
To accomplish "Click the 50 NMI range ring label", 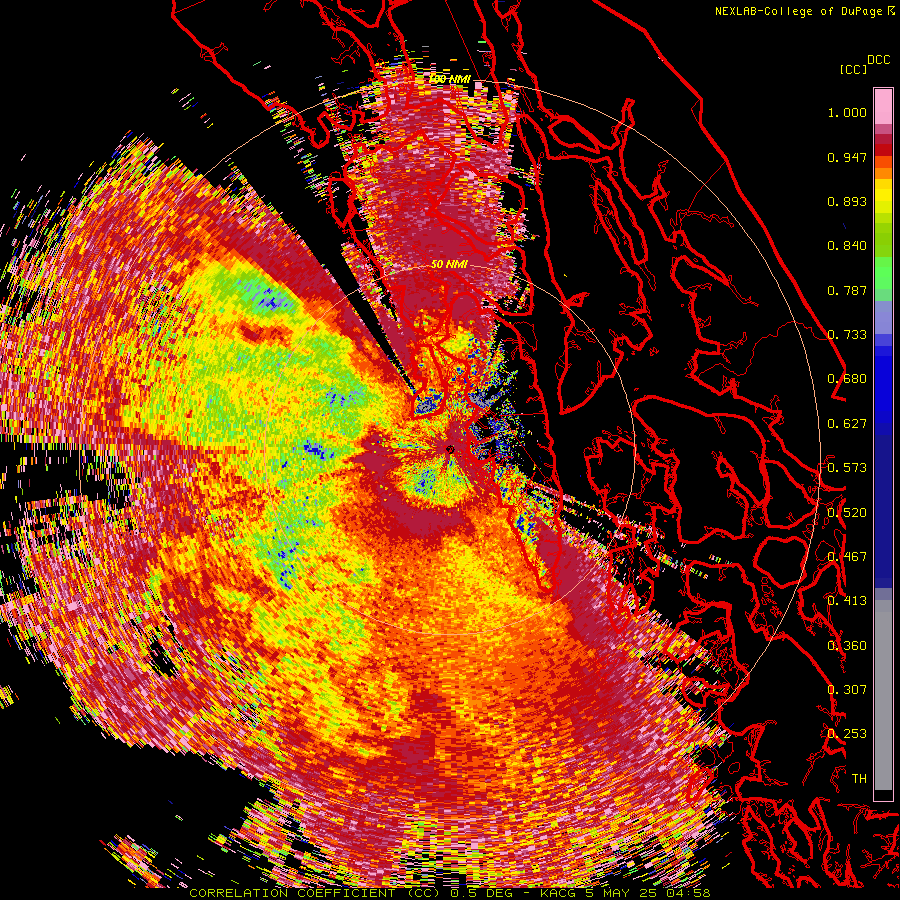I will (449, 265).
